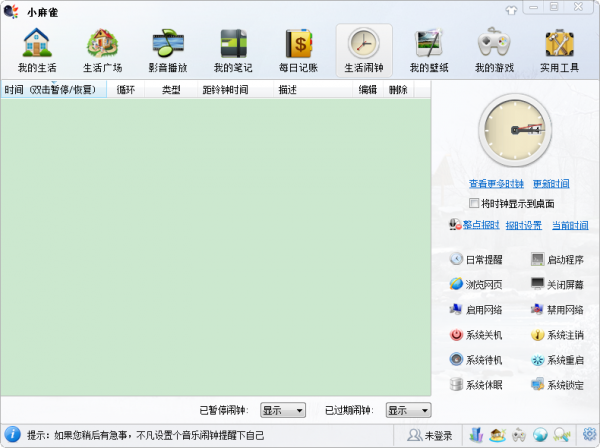Launch 影音播放 media player
The width and height of the screenshot is (600, 448).
tap(168, 51)
